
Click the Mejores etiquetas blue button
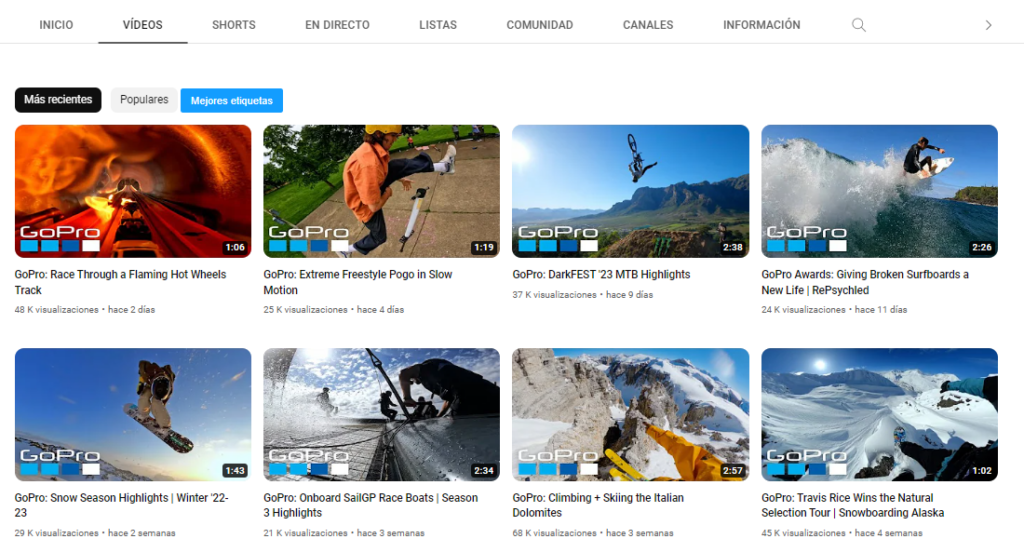tap(231, 101)
